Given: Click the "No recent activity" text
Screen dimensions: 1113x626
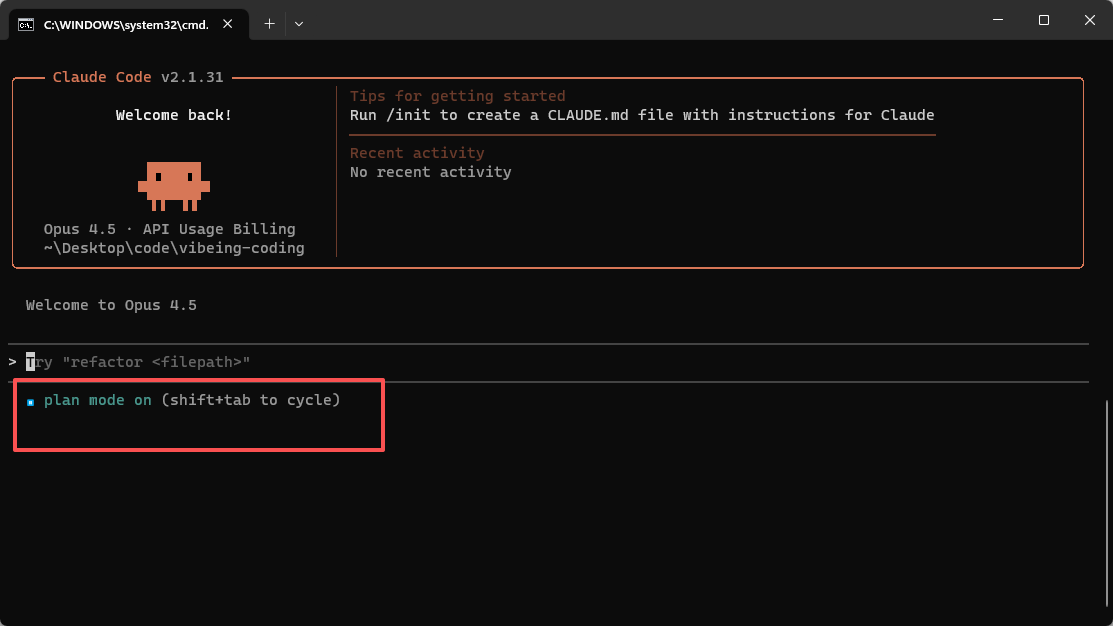Looking at the screenshot, I should coord(430,172).
